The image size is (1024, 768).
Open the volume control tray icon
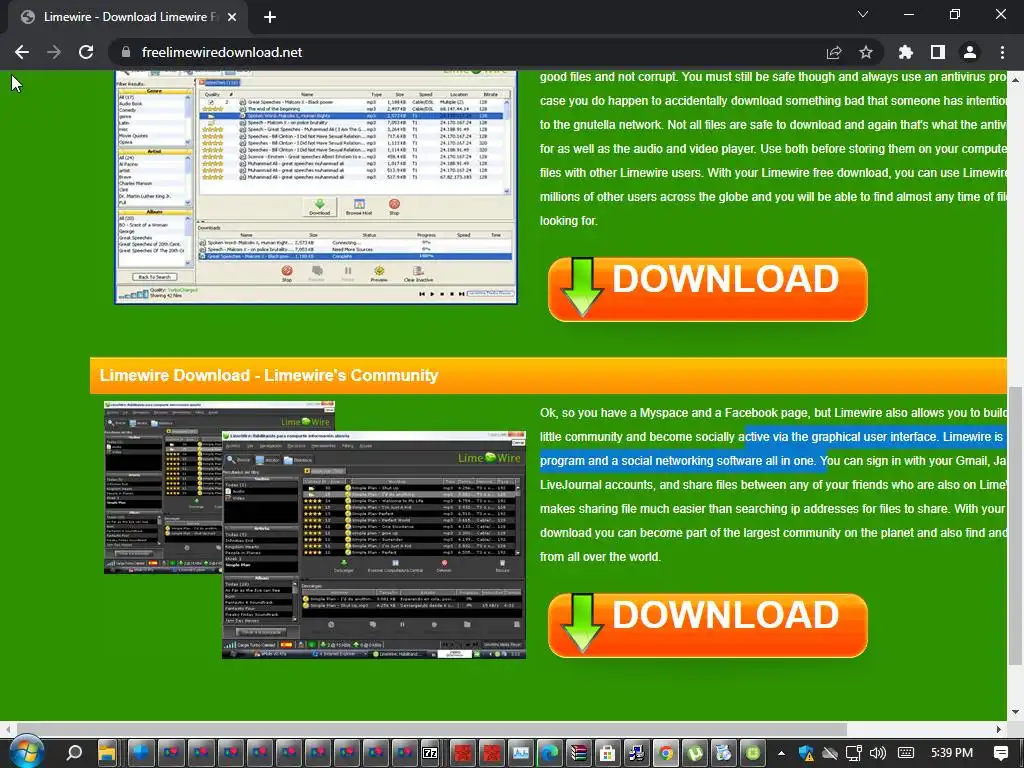click(x=878, y=753)
